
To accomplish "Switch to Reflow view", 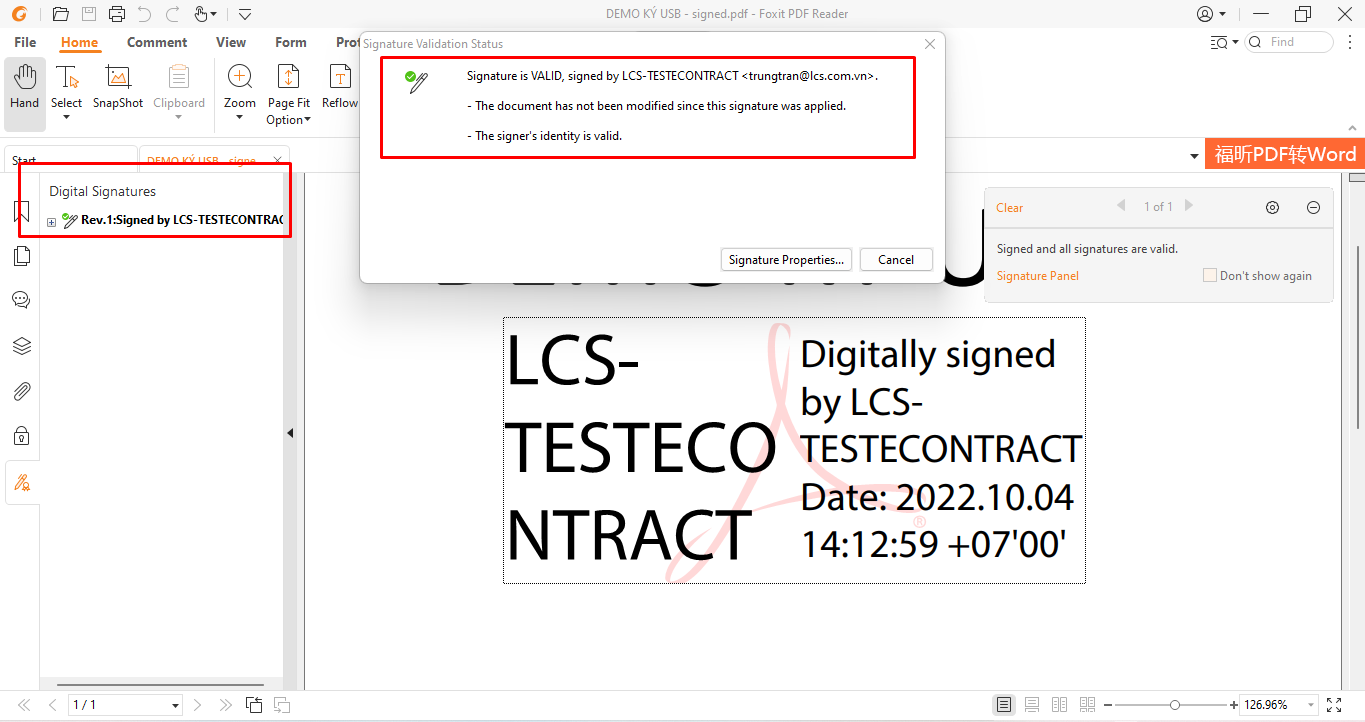I will 340,86.
